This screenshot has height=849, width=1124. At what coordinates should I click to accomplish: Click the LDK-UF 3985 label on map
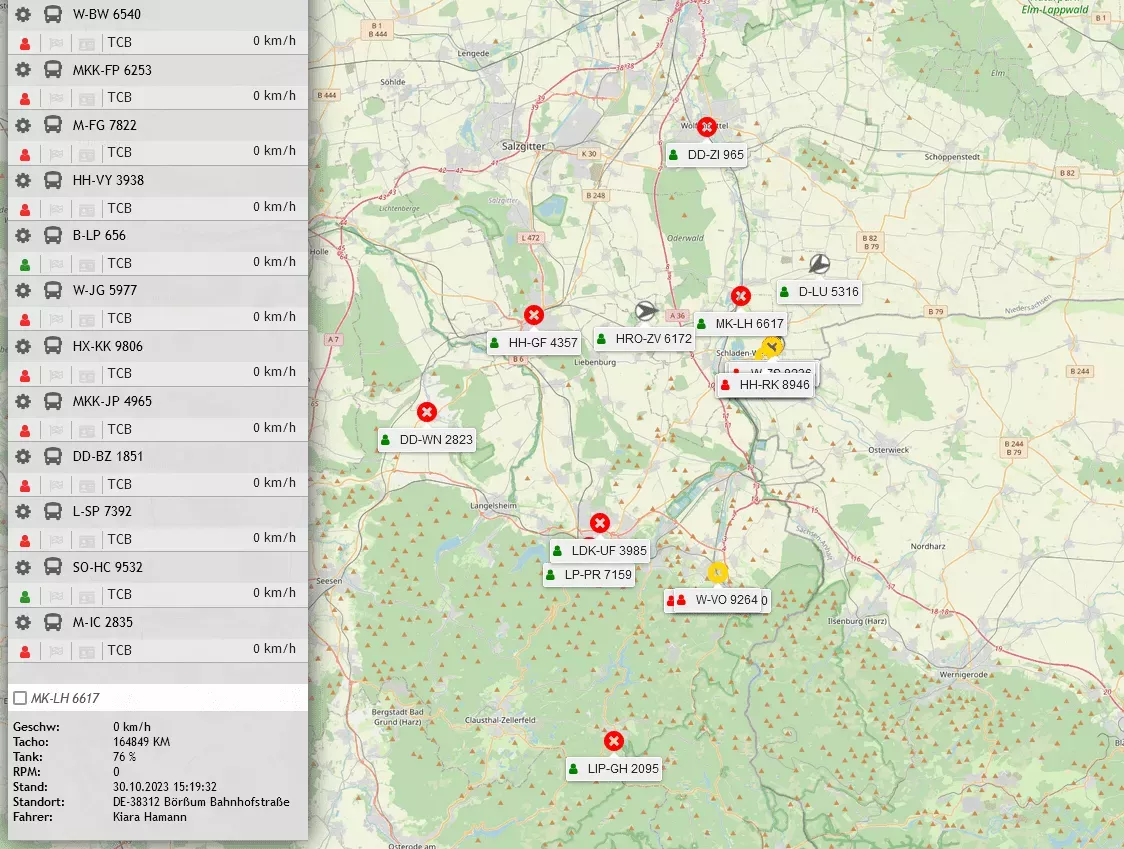coord(609,551)
